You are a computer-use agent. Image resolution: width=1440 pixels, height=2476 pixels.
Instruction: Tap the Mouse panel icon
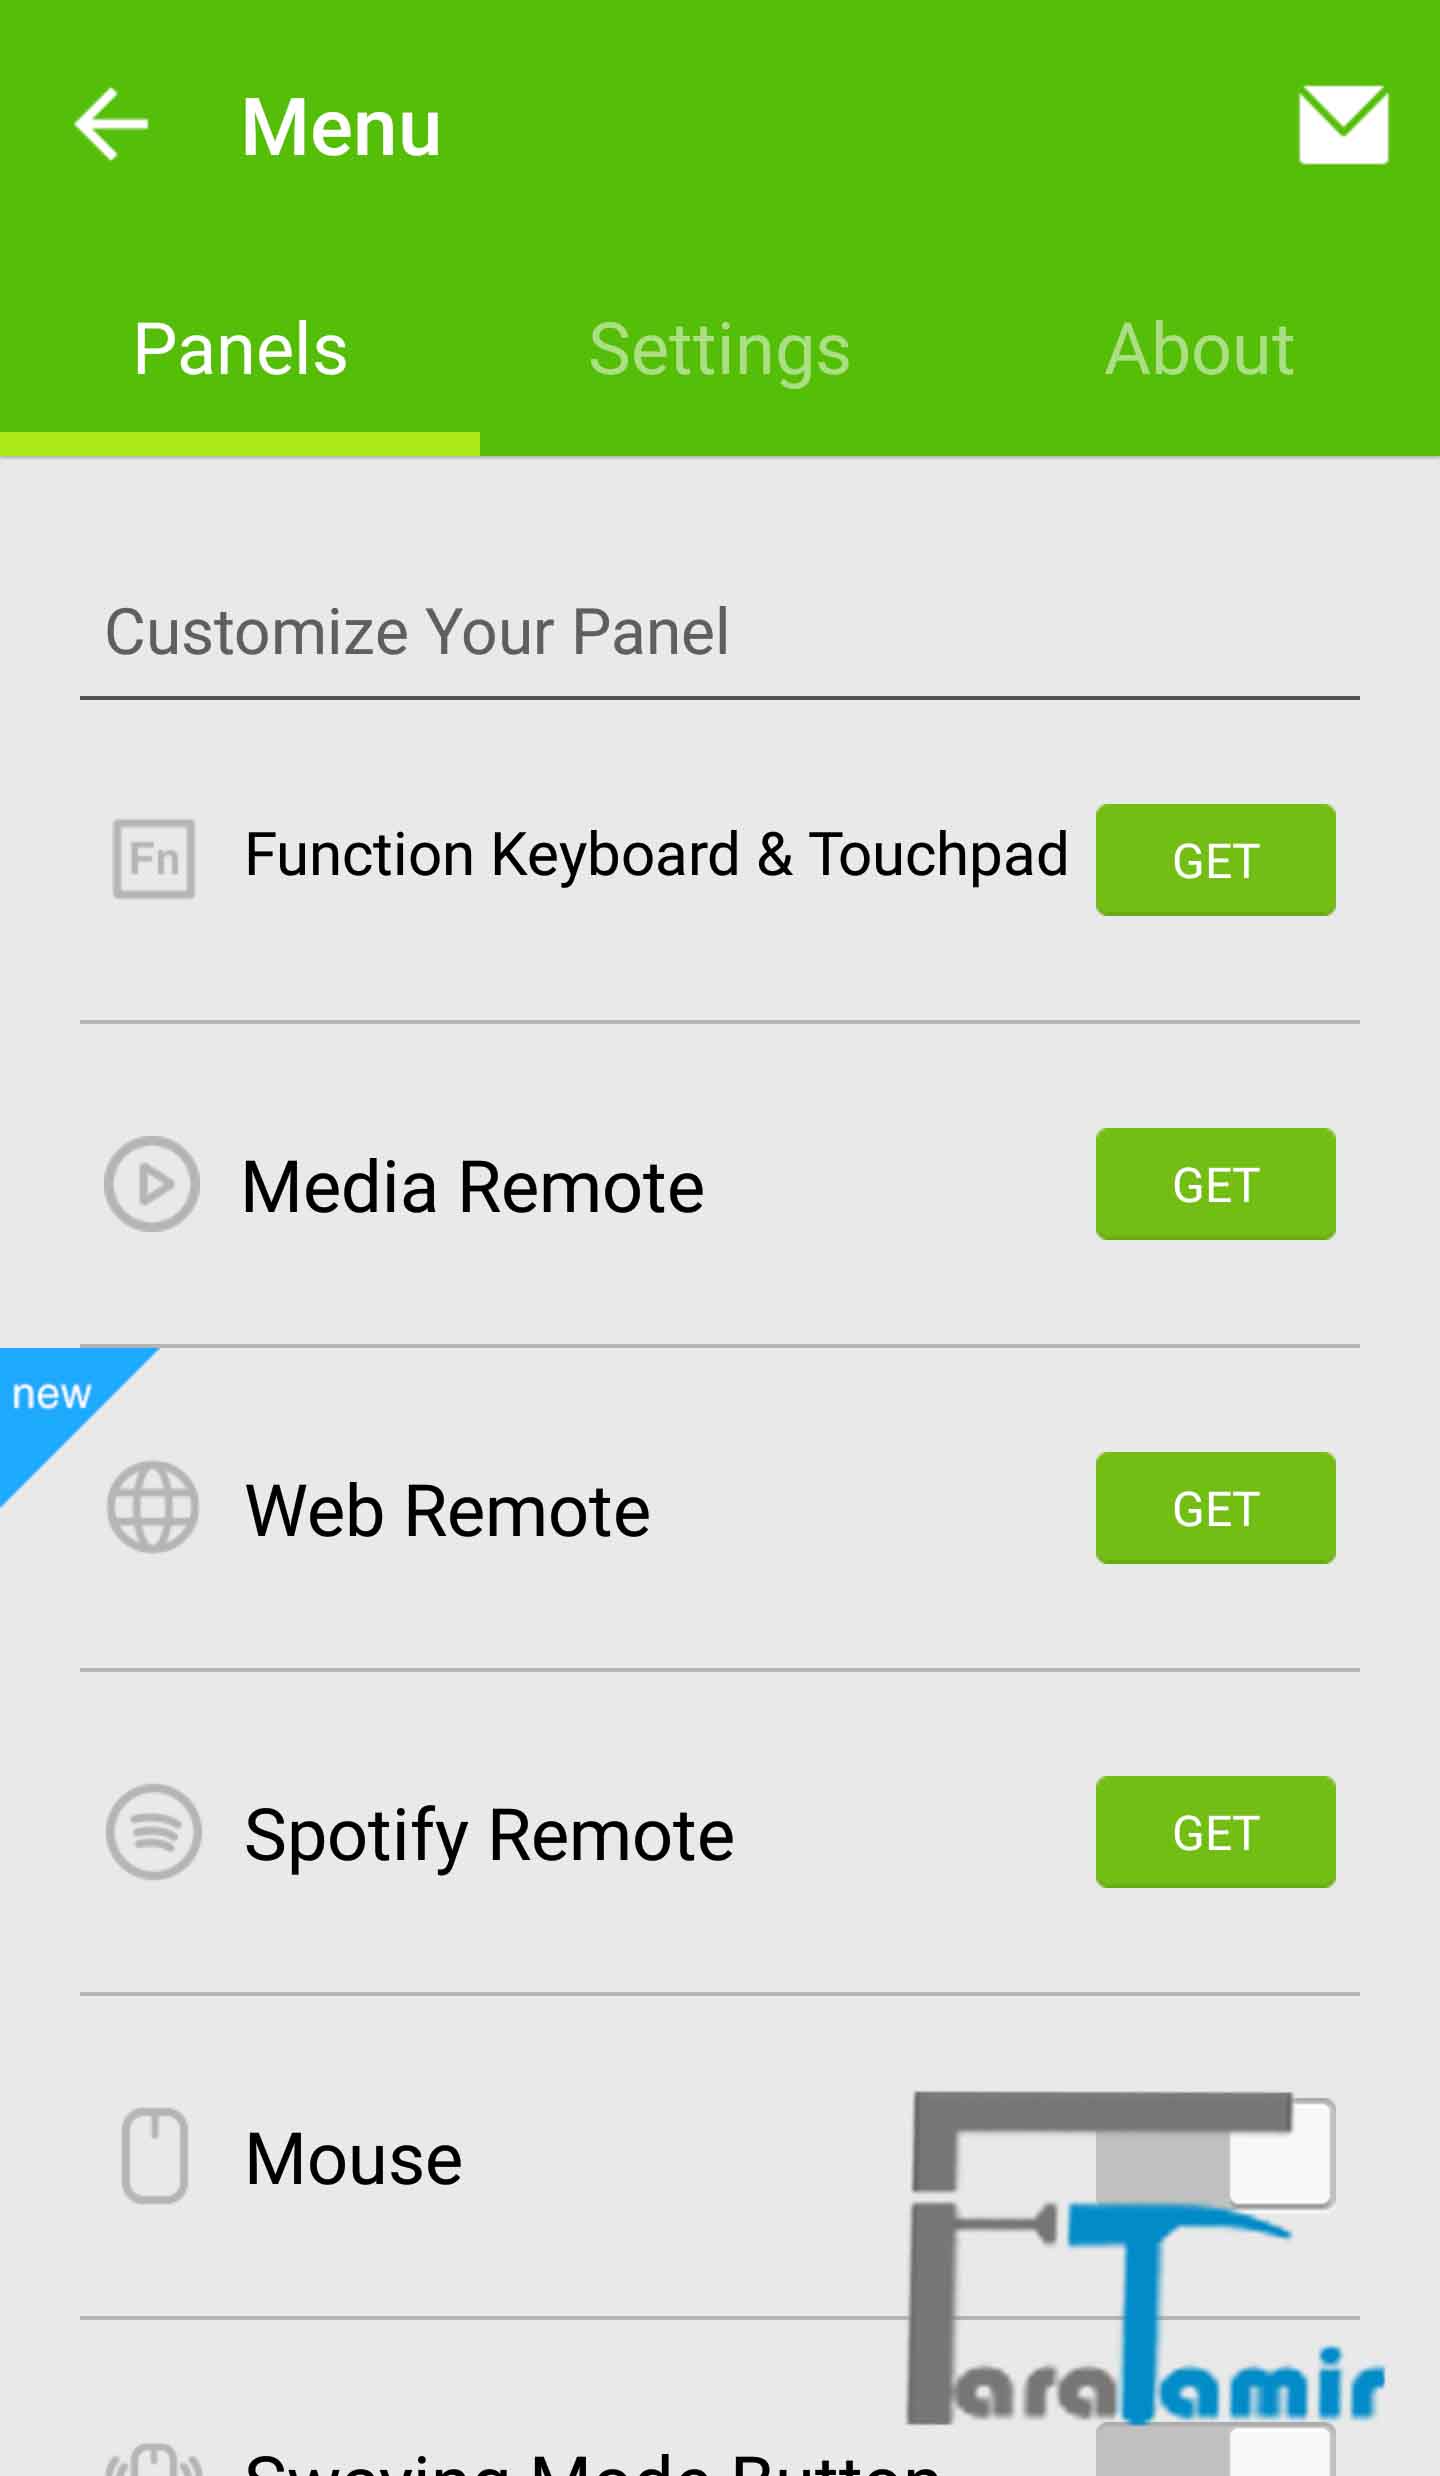154,2156
